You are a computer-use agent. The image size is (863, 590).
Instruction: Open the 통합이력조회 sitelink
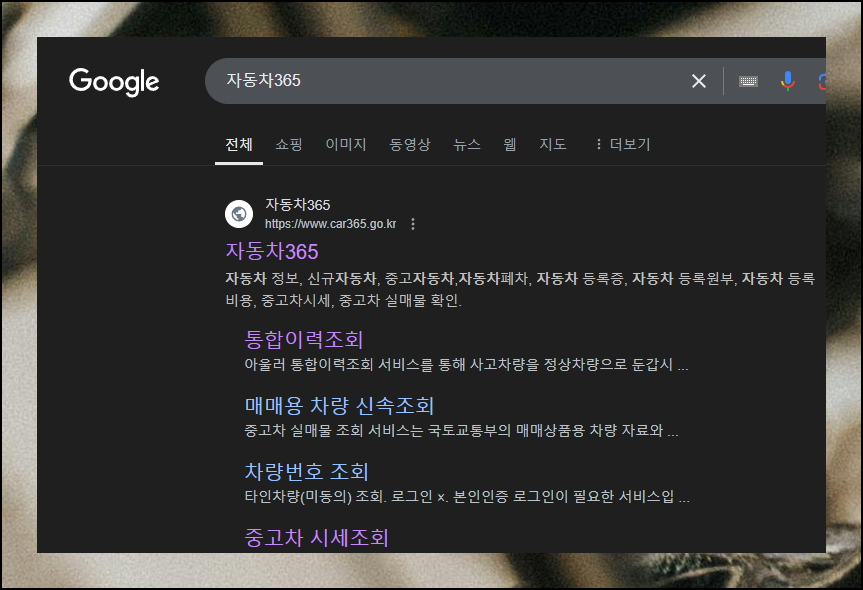(x=304, y=340)
